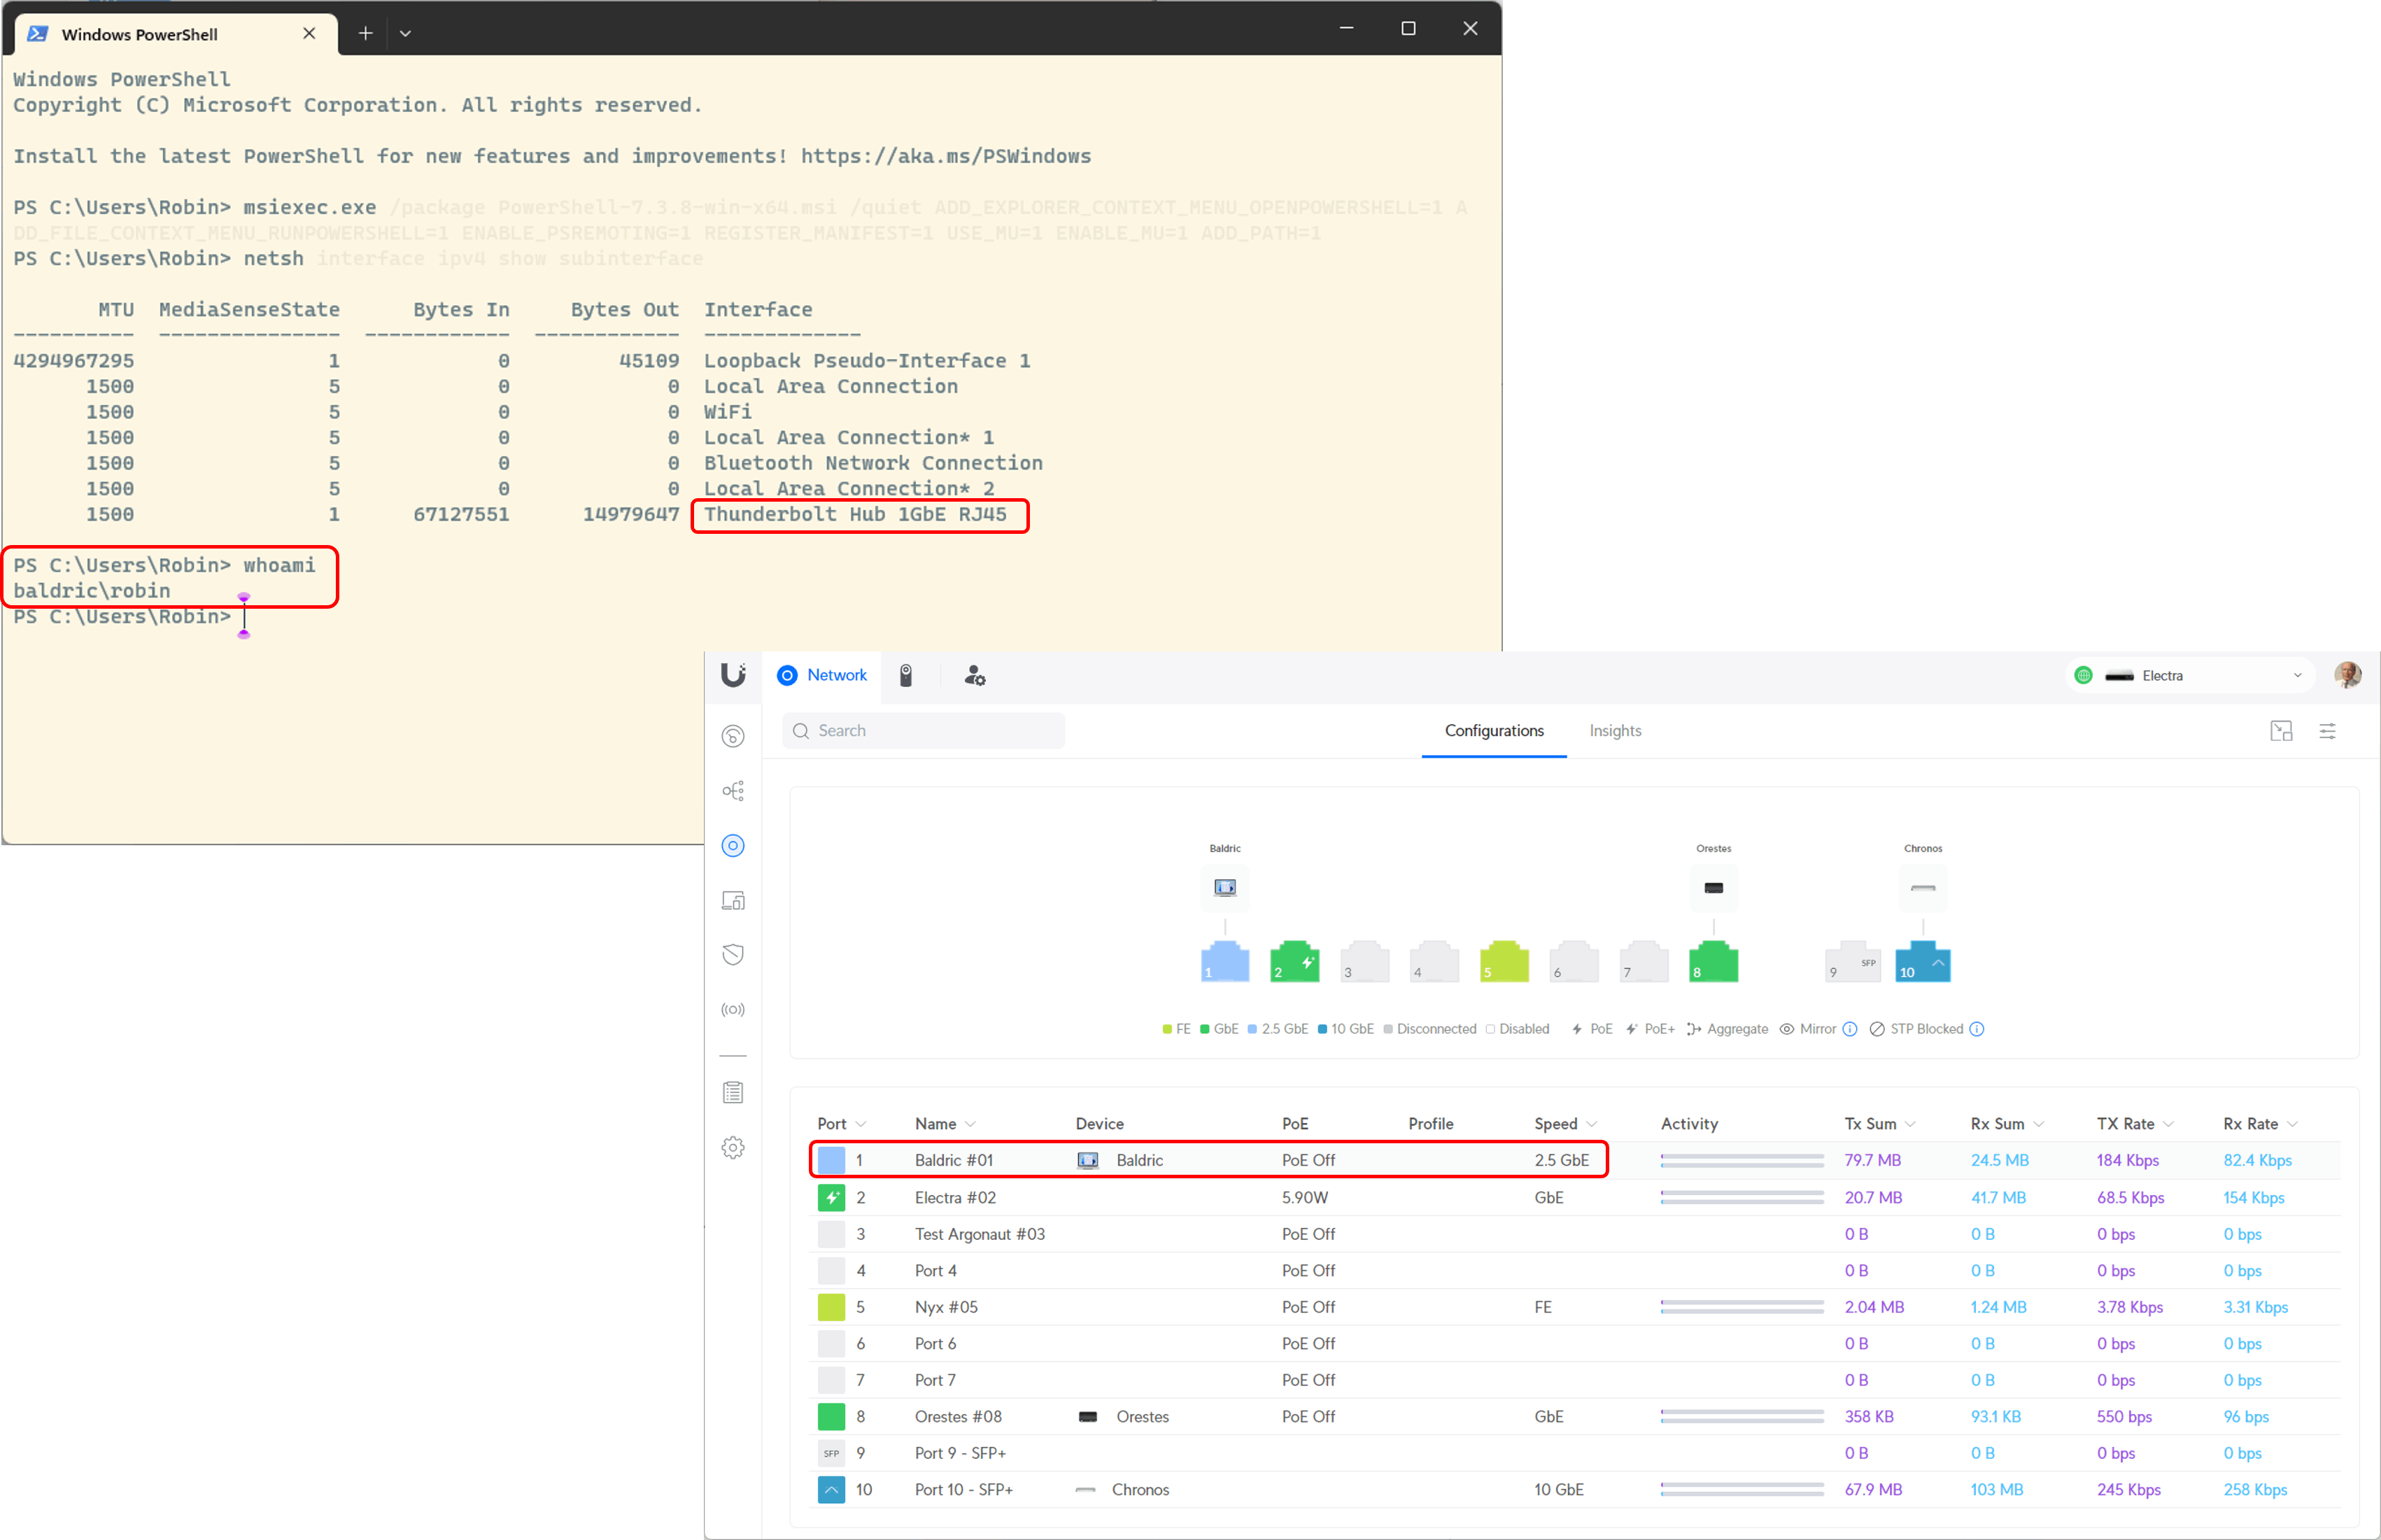2381x1540 pixels.
Task: Open the security shield sidebar icon
Action: tap(733, 955)
